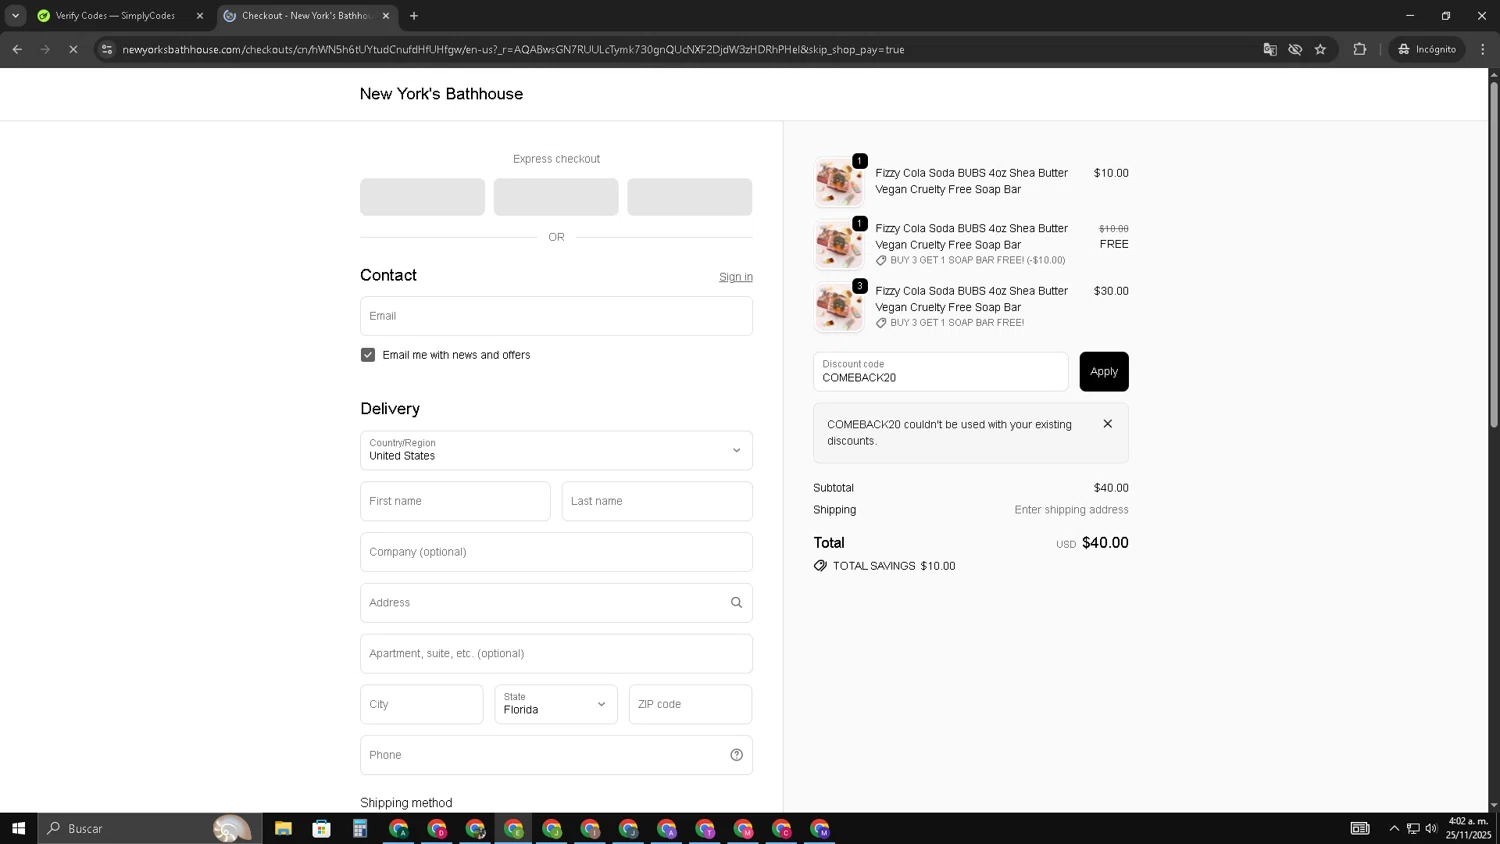This screenshot has width=1500, height=844.
Task: Uncheck Email me with news and offers
Action: 368,355
